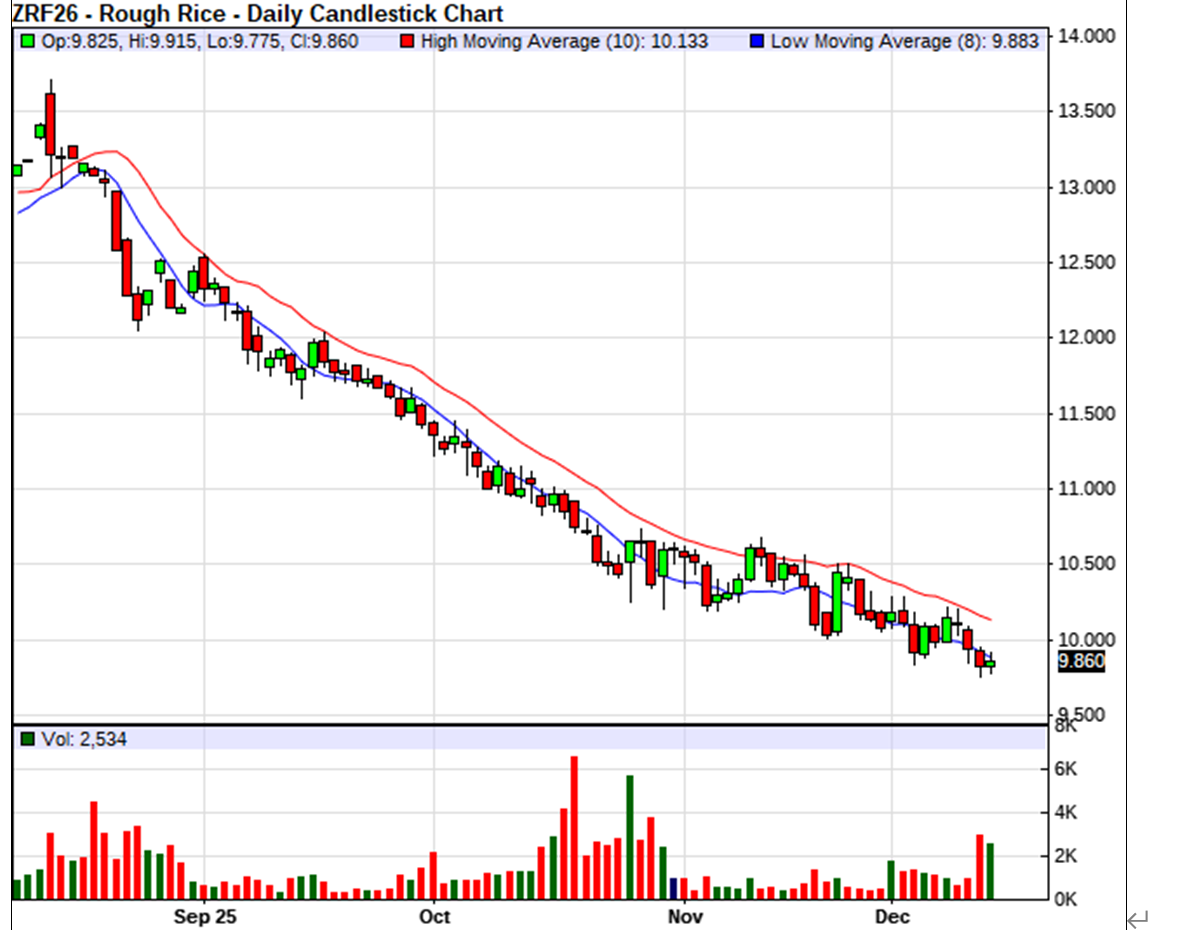Click the green Vol legend swatch

26,739
